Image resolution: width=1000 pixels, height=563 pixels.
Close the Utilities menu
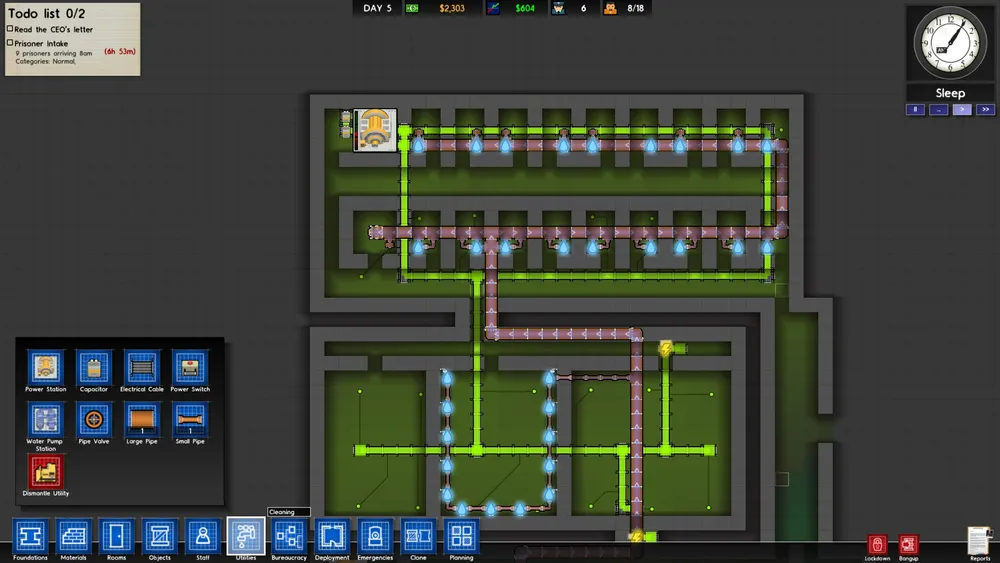point(246,536)
